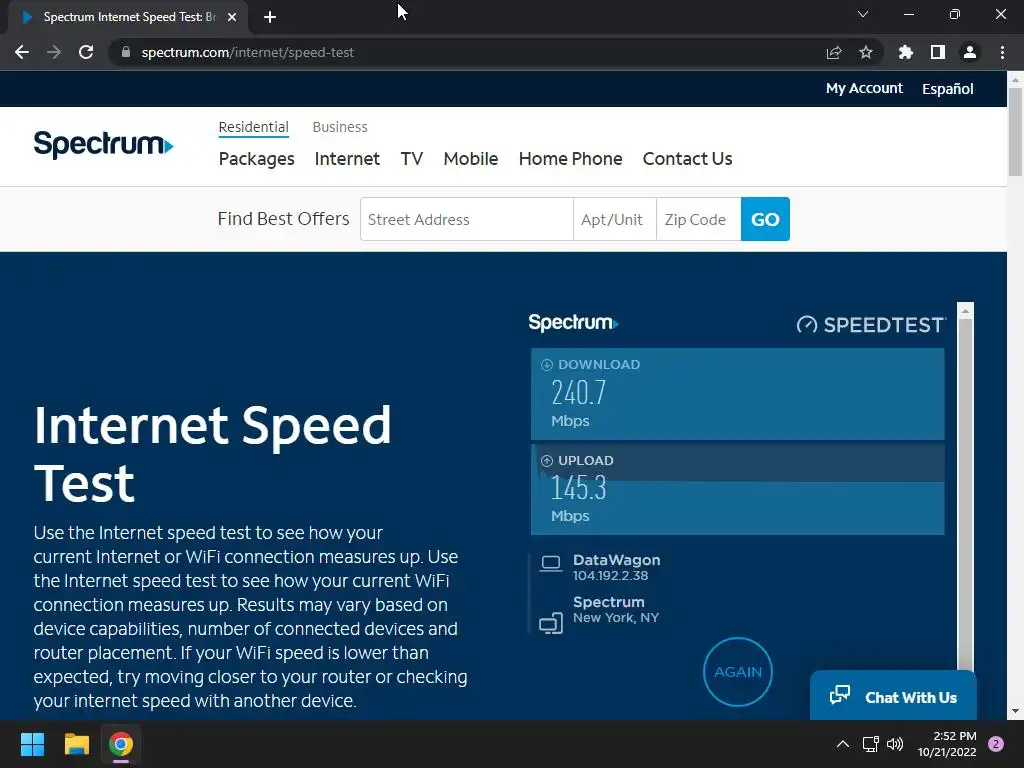Show hidden system tray icons
This screenshot has height=768, width=1024.
[843, 744]
